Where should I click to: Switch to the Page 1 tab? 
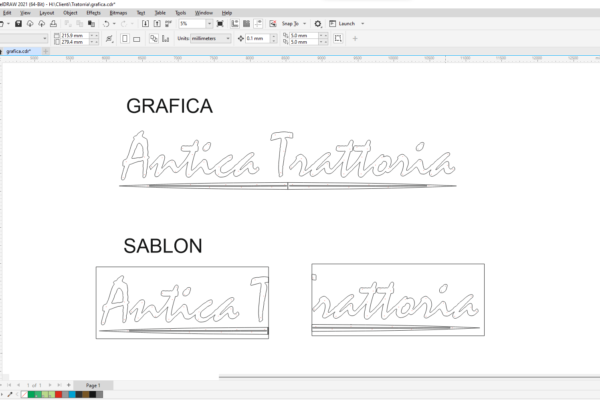coord(93,384)
